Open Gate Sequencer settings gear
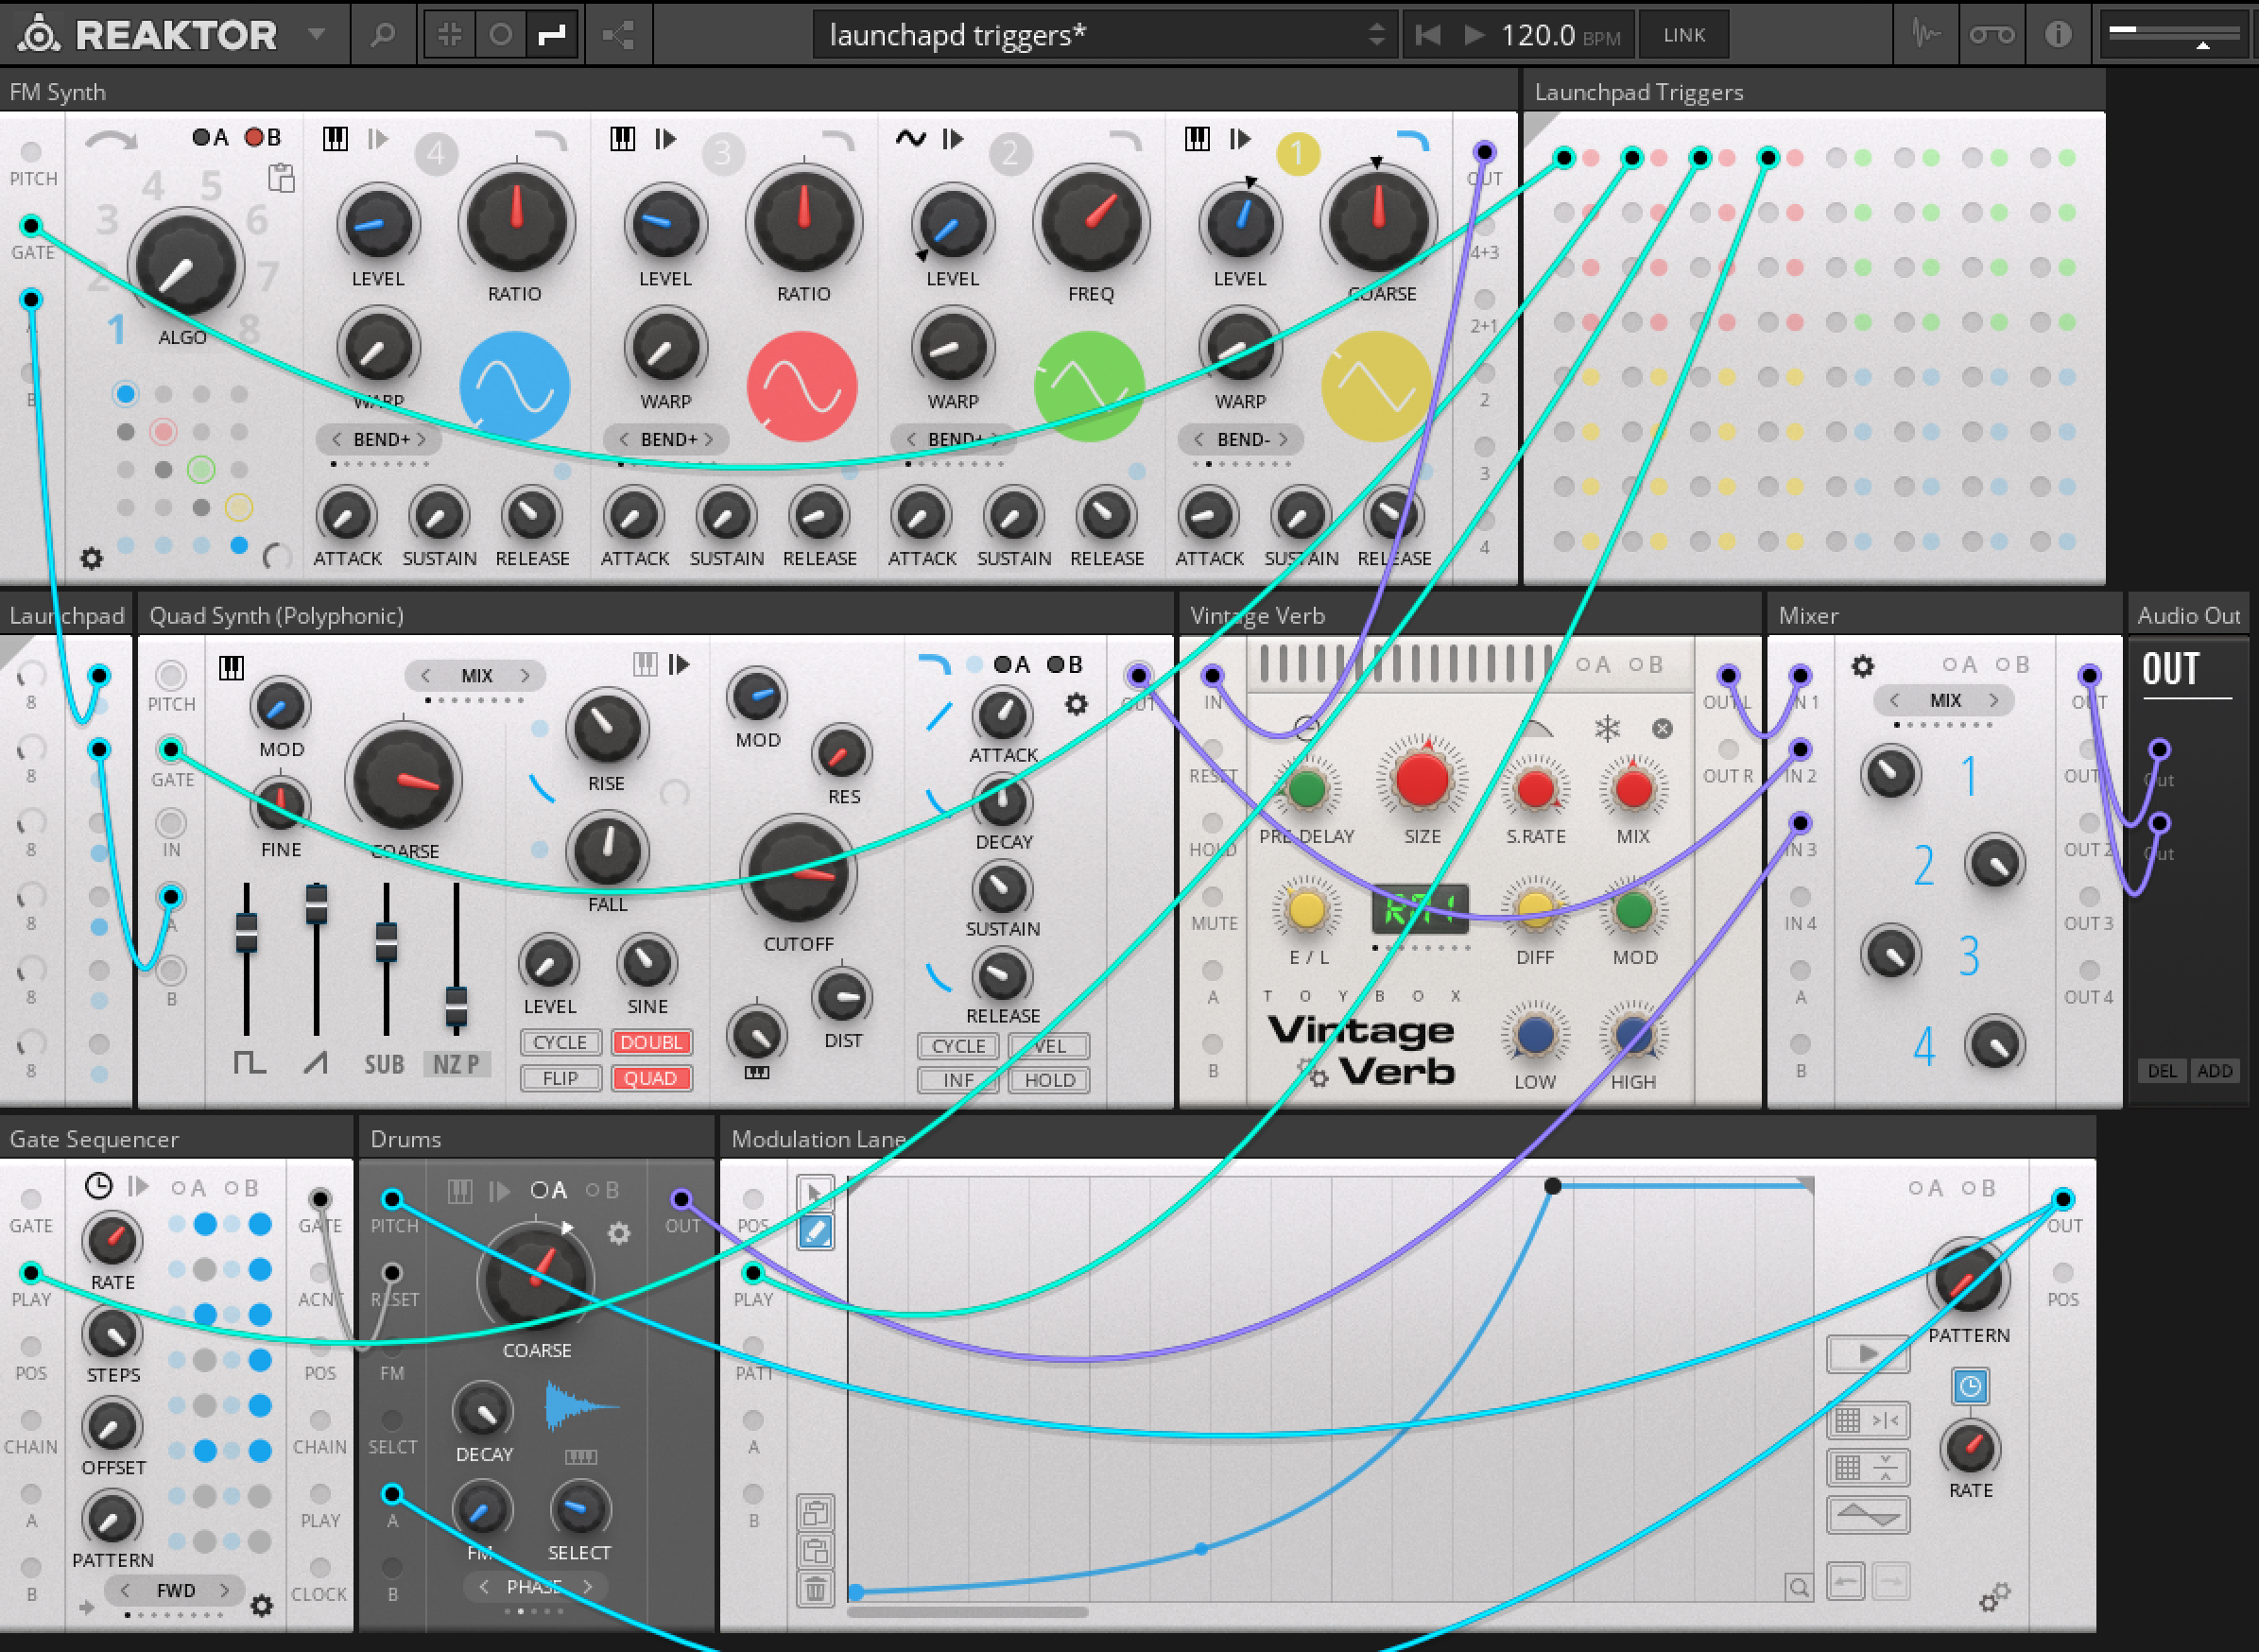 pyautogui.click(x=261, y=1606)
